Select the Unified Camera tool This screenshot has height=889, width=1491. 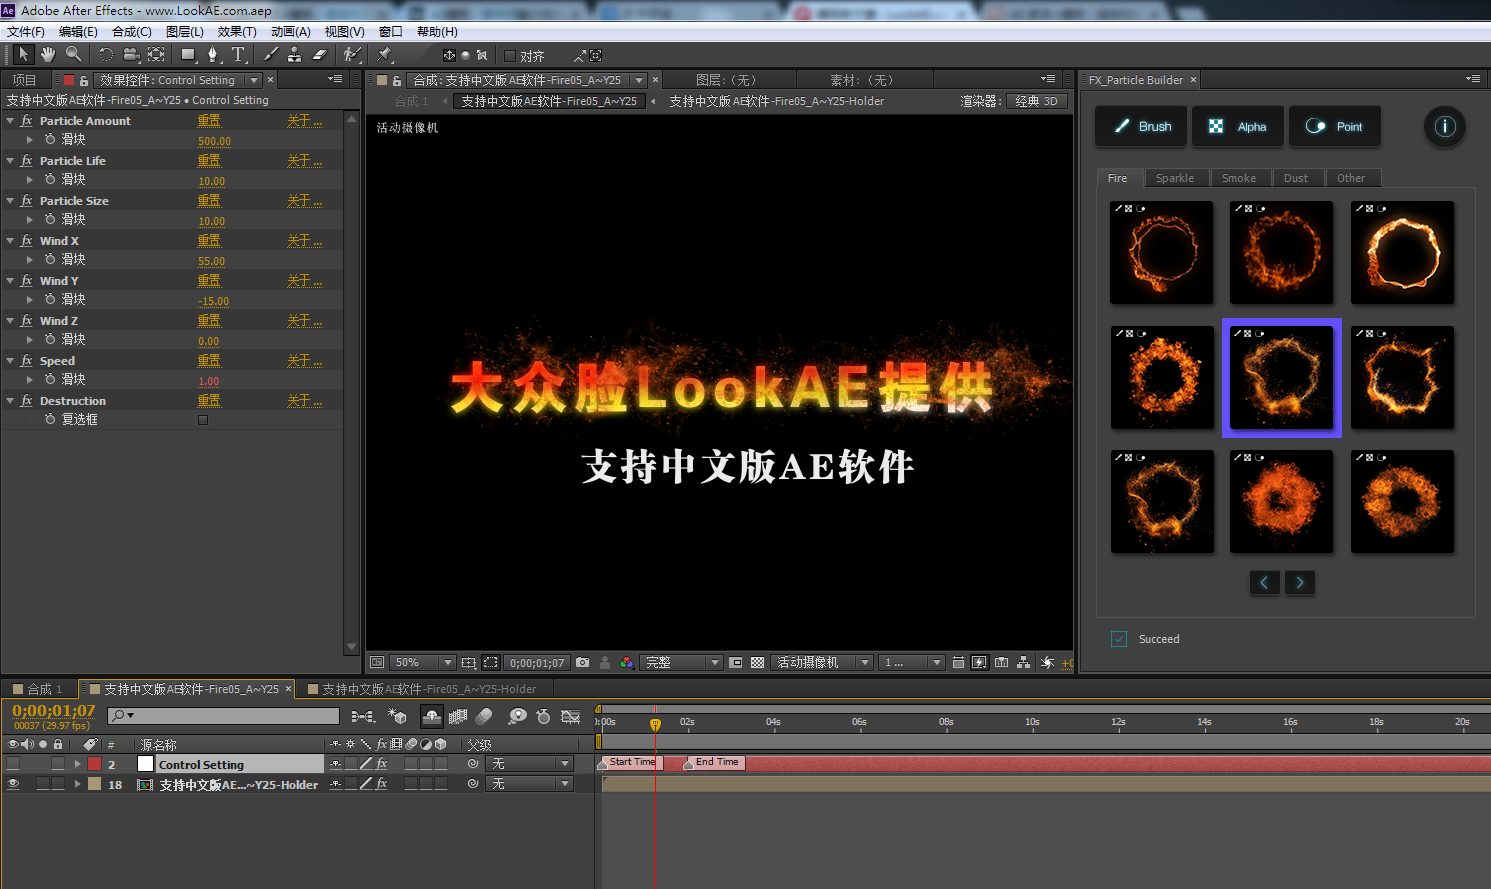(x=131, y=55)
